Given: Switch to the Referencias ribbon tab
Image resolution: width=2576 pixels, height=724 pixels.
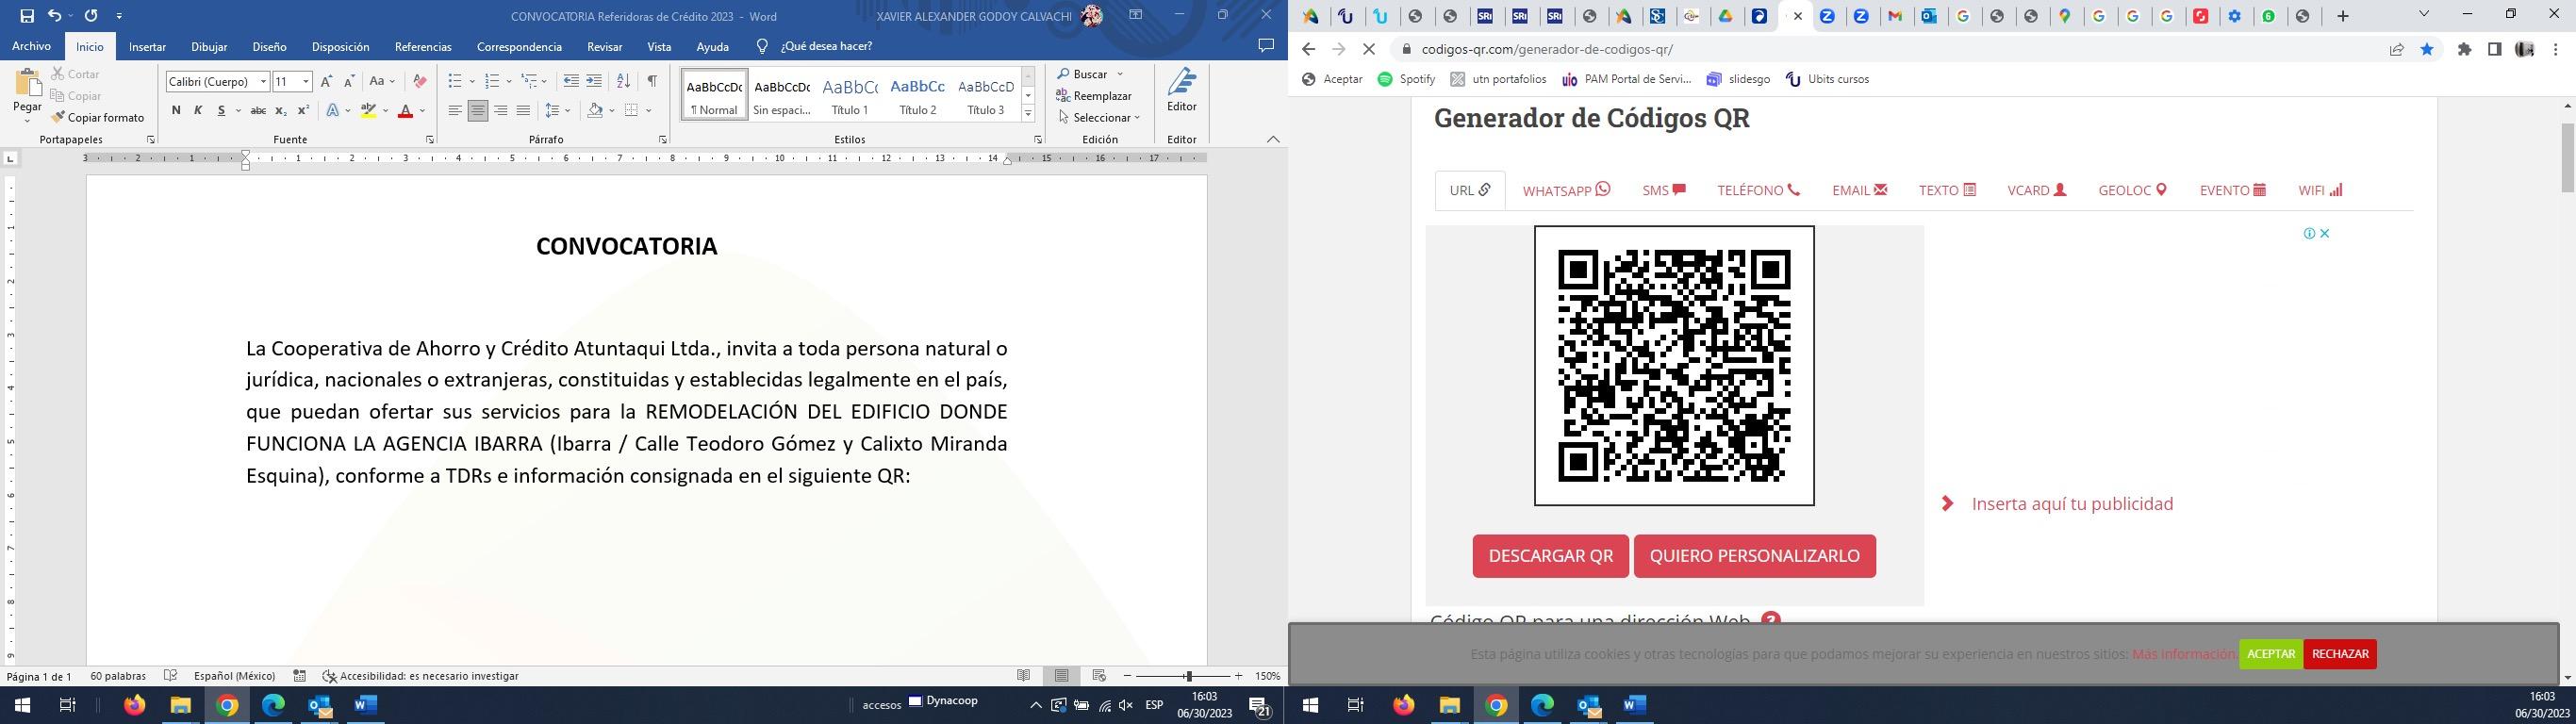Looking at the screenshot, I should tap(423, 47).
